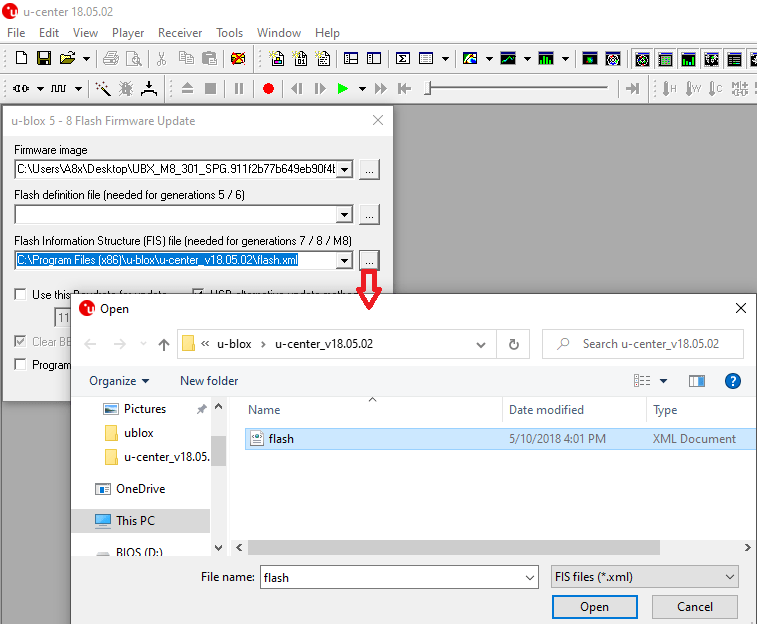Click the Hotstart receiver icon

click(669, 88)
